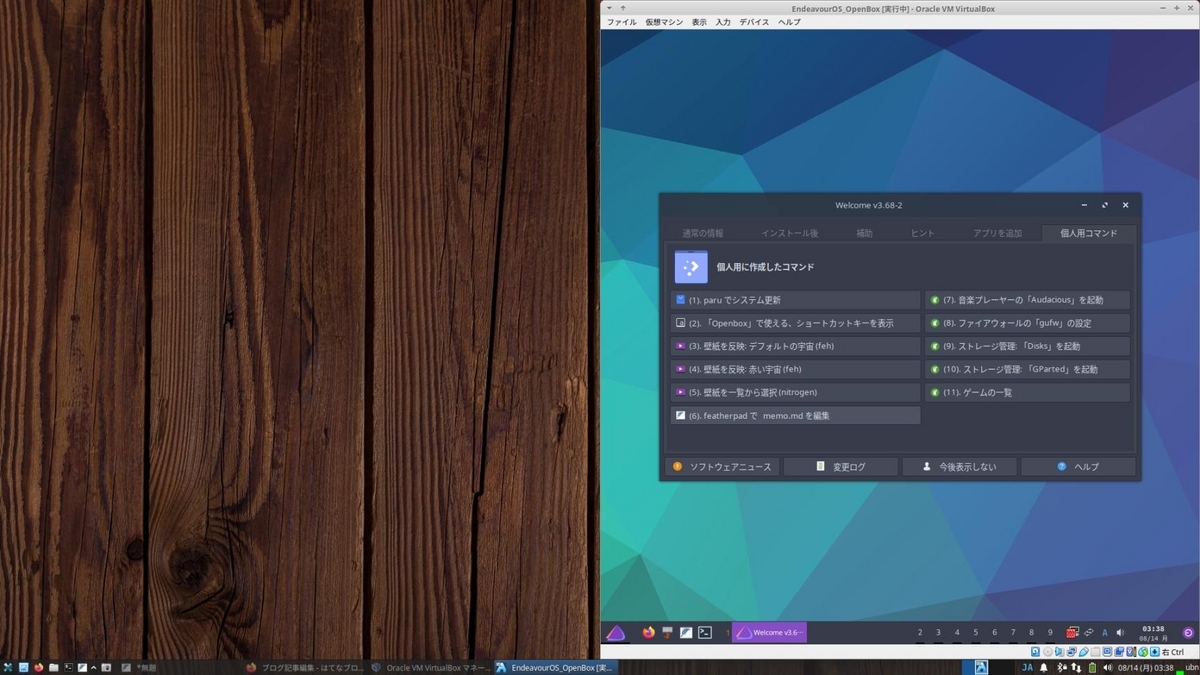Open host notification bell icon

point(1044,667)
